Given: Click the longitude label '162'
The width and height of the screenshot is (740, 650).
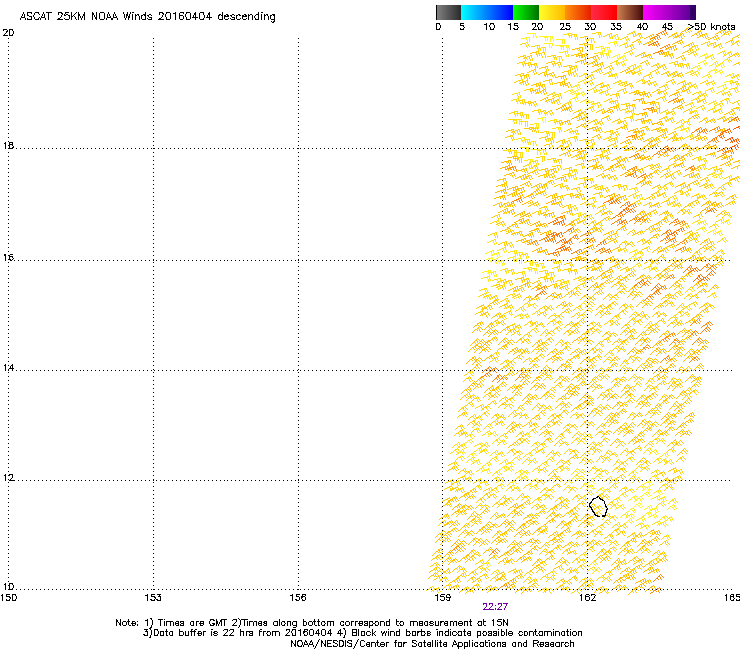Looking at the screenshot, I should pos(587,598).
